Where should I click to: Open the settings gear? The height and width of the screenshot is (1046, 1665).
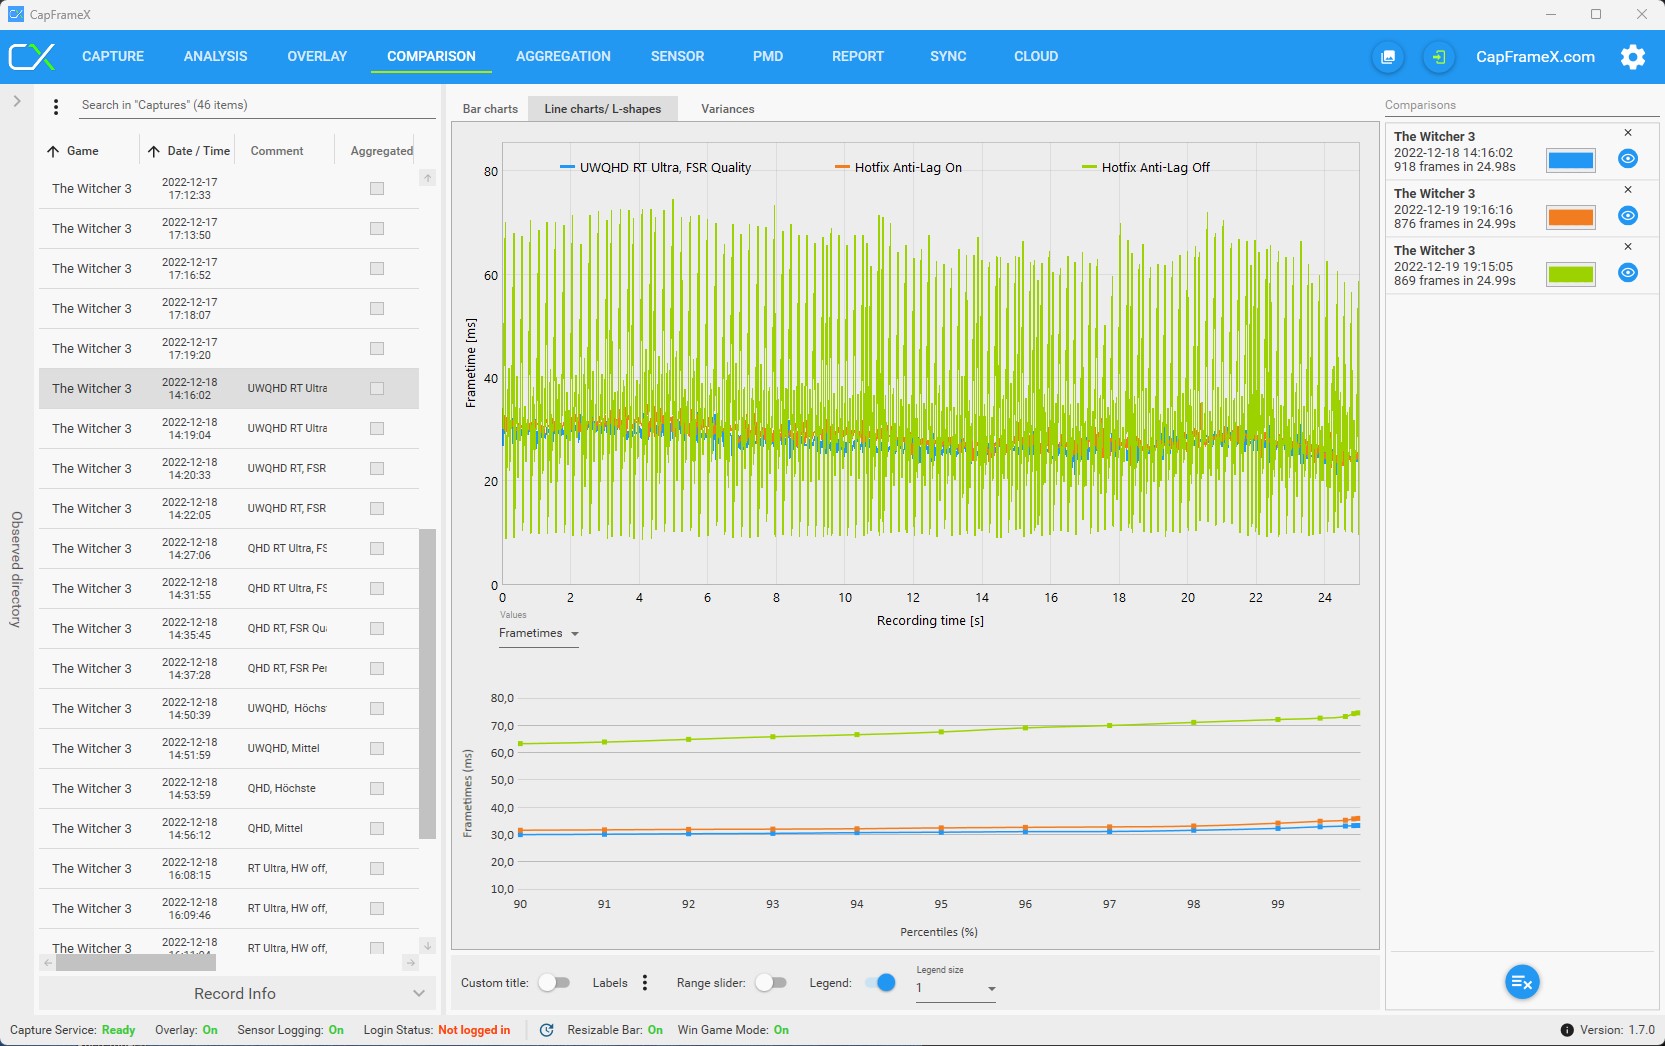pyautogui.click(x=1633, y=57)
